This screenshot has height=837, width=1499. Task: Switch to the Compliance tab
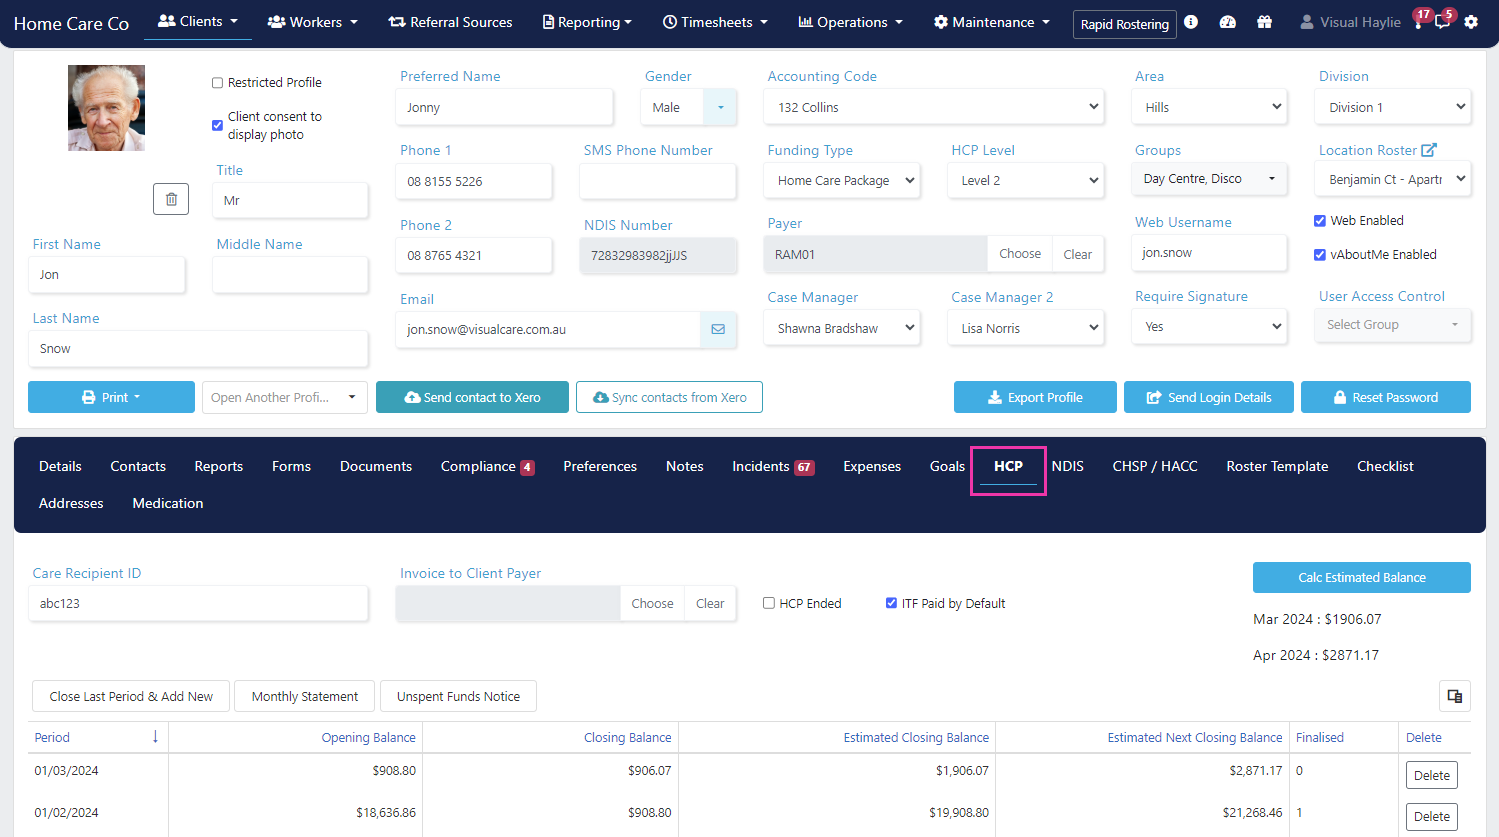pyautogui.click(x=487, y=466)
